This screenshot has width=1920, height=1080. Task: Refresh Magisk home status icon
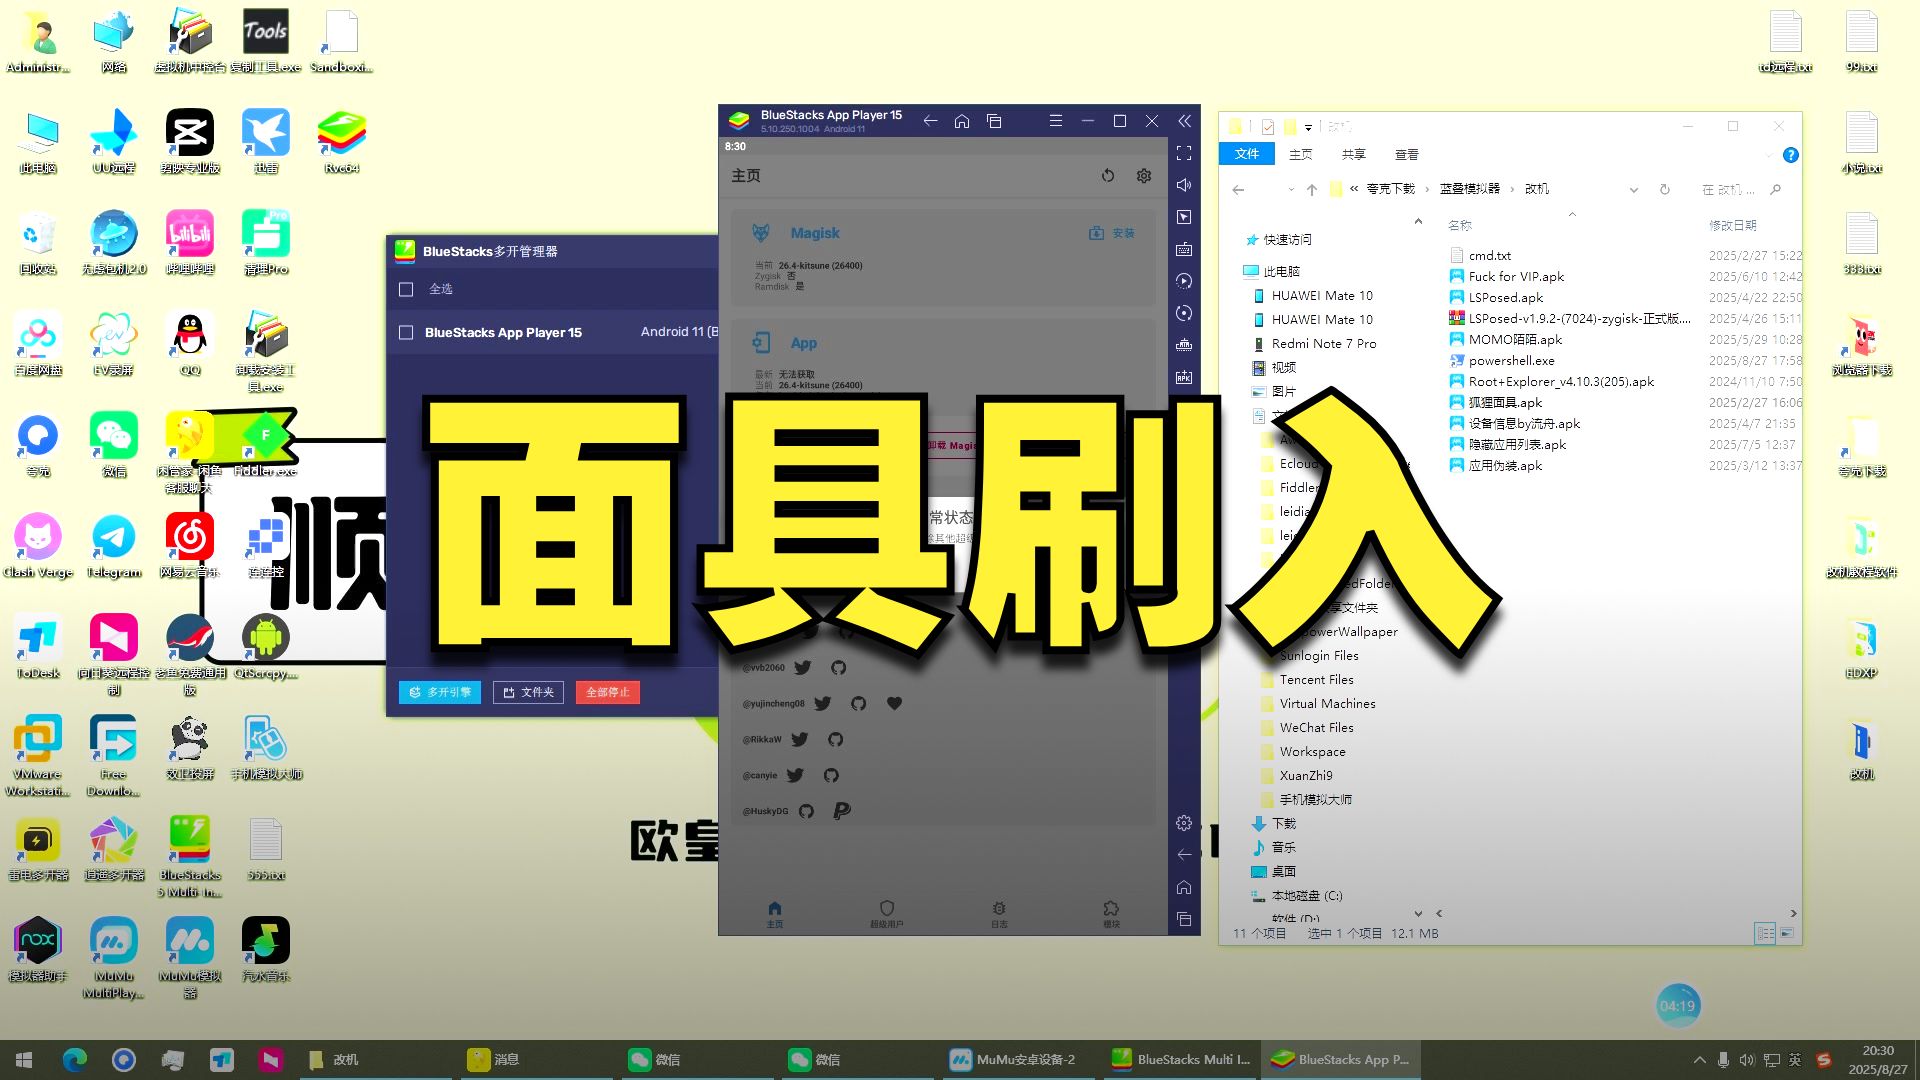1108,175
